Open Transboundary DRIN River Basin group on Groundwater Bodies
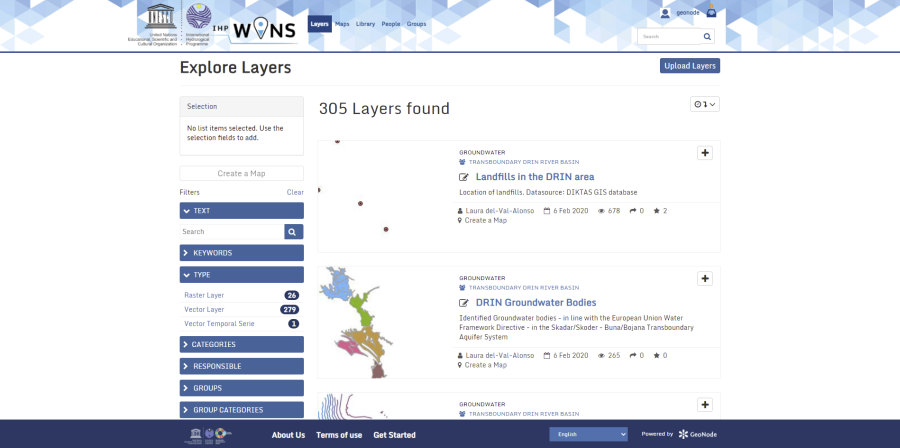Viewport: 900px width, 448px height. pyautogui.click(x=524, y=288)
